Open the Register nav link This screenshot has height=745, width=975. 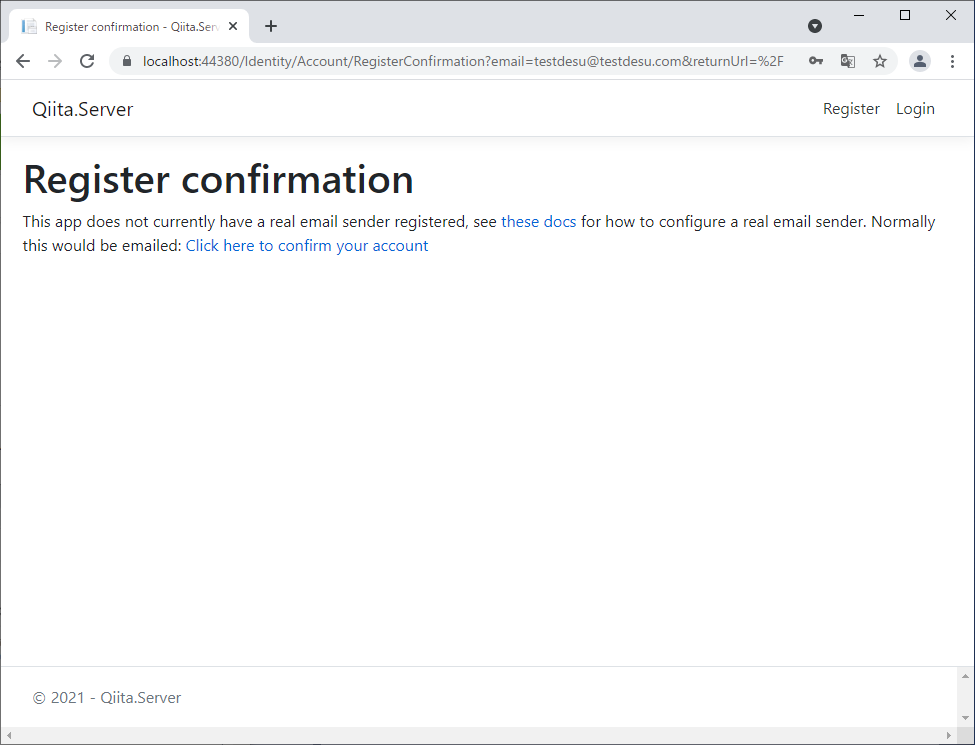click(851, 109)
